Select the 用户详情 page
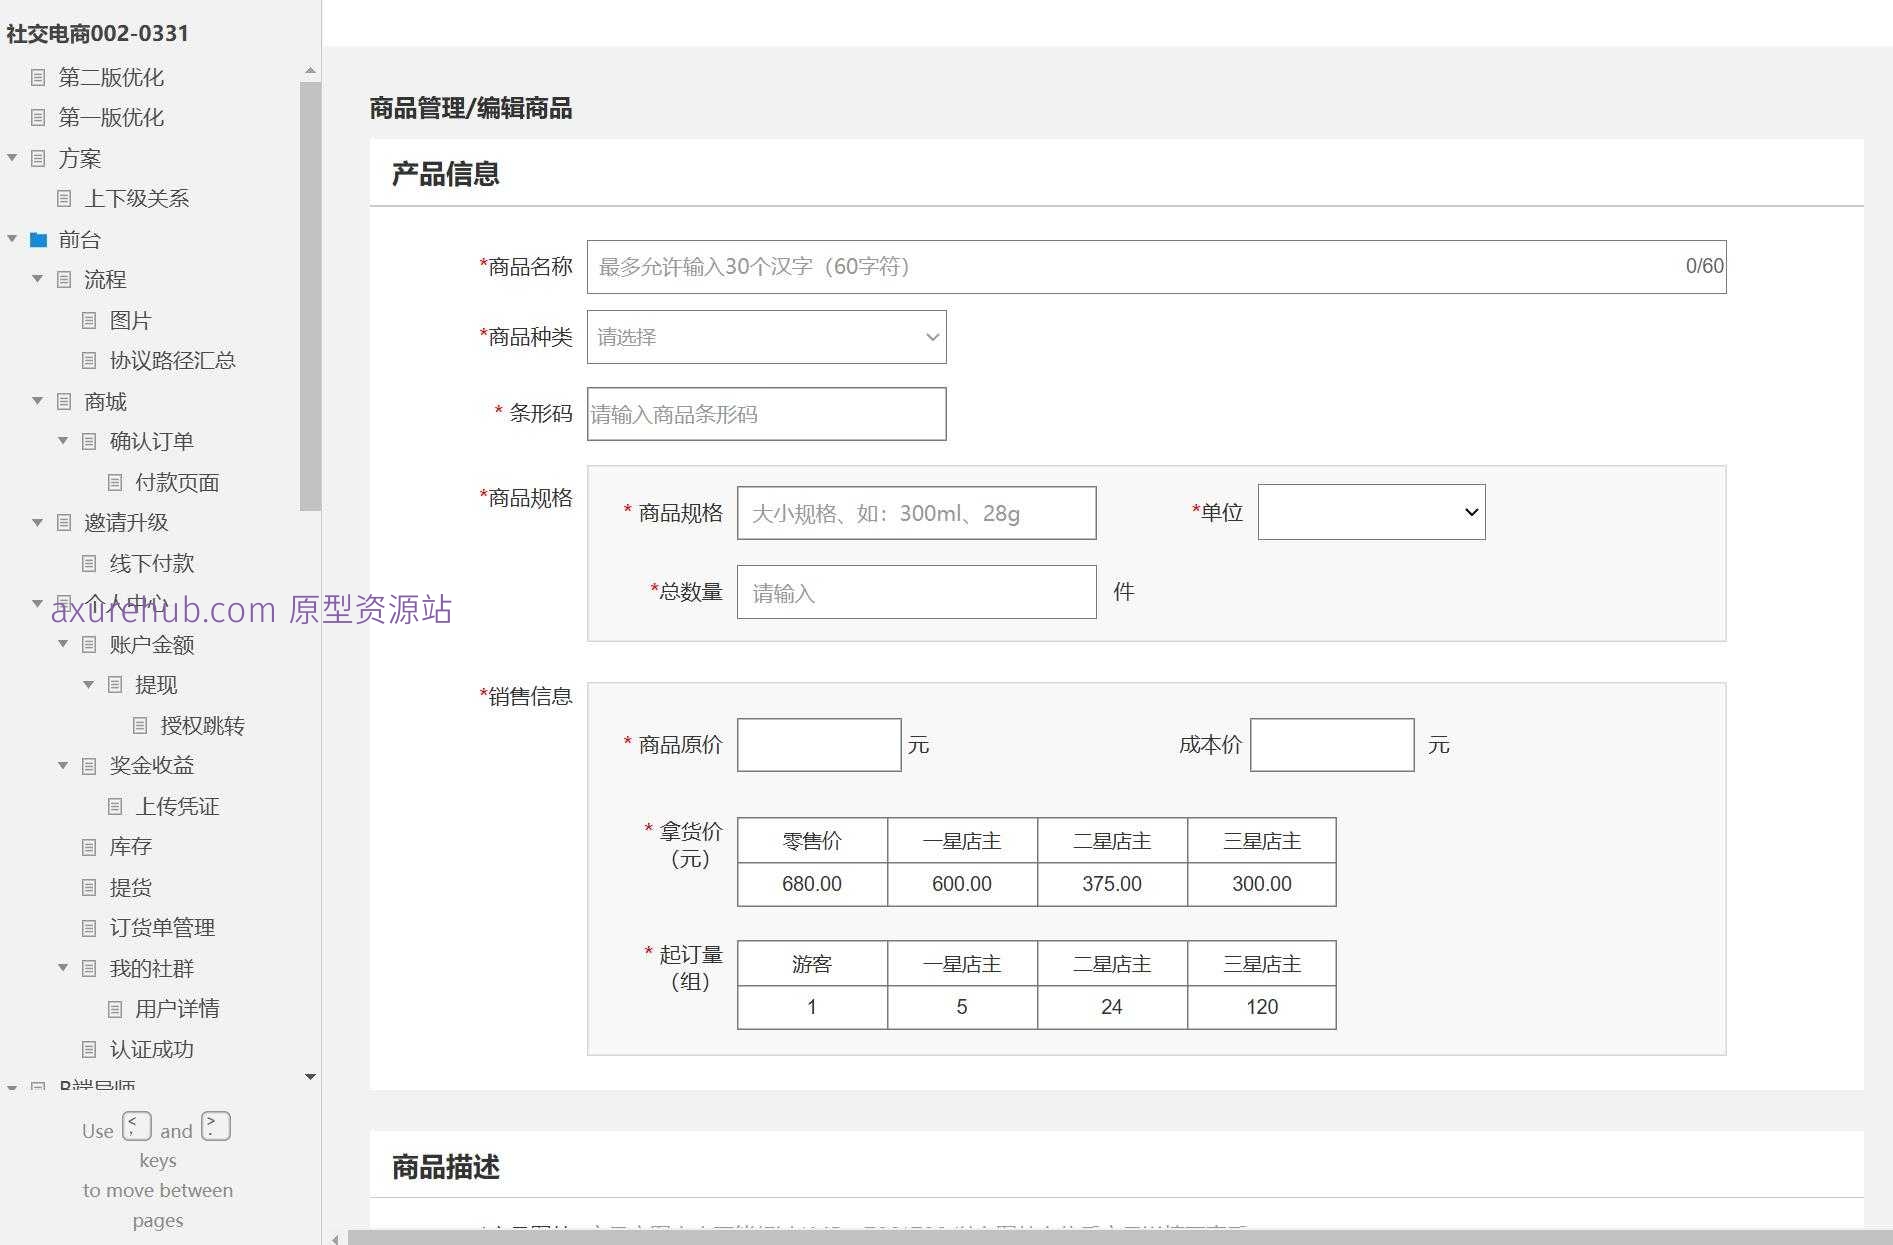 click(x=178, y=1008)
